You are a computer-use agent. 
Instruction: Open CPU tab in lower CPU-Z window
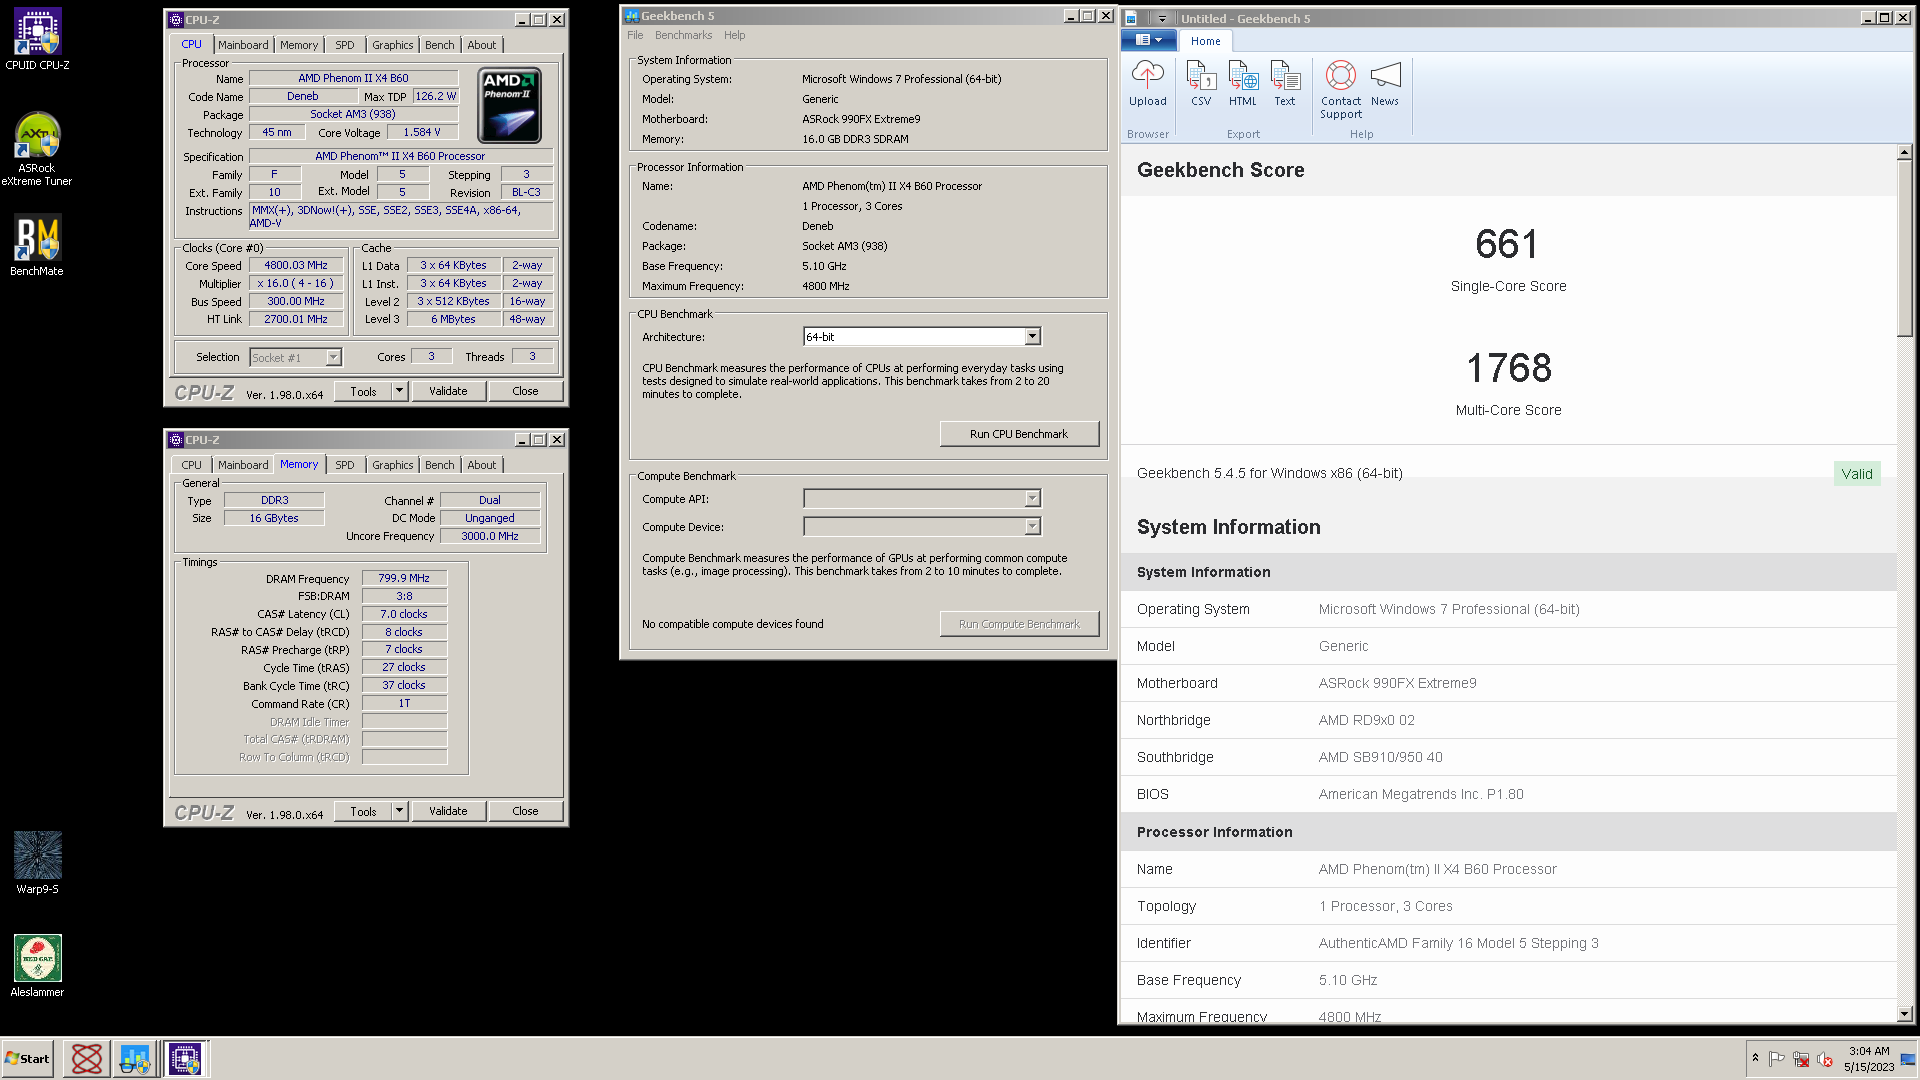(191, 465)
